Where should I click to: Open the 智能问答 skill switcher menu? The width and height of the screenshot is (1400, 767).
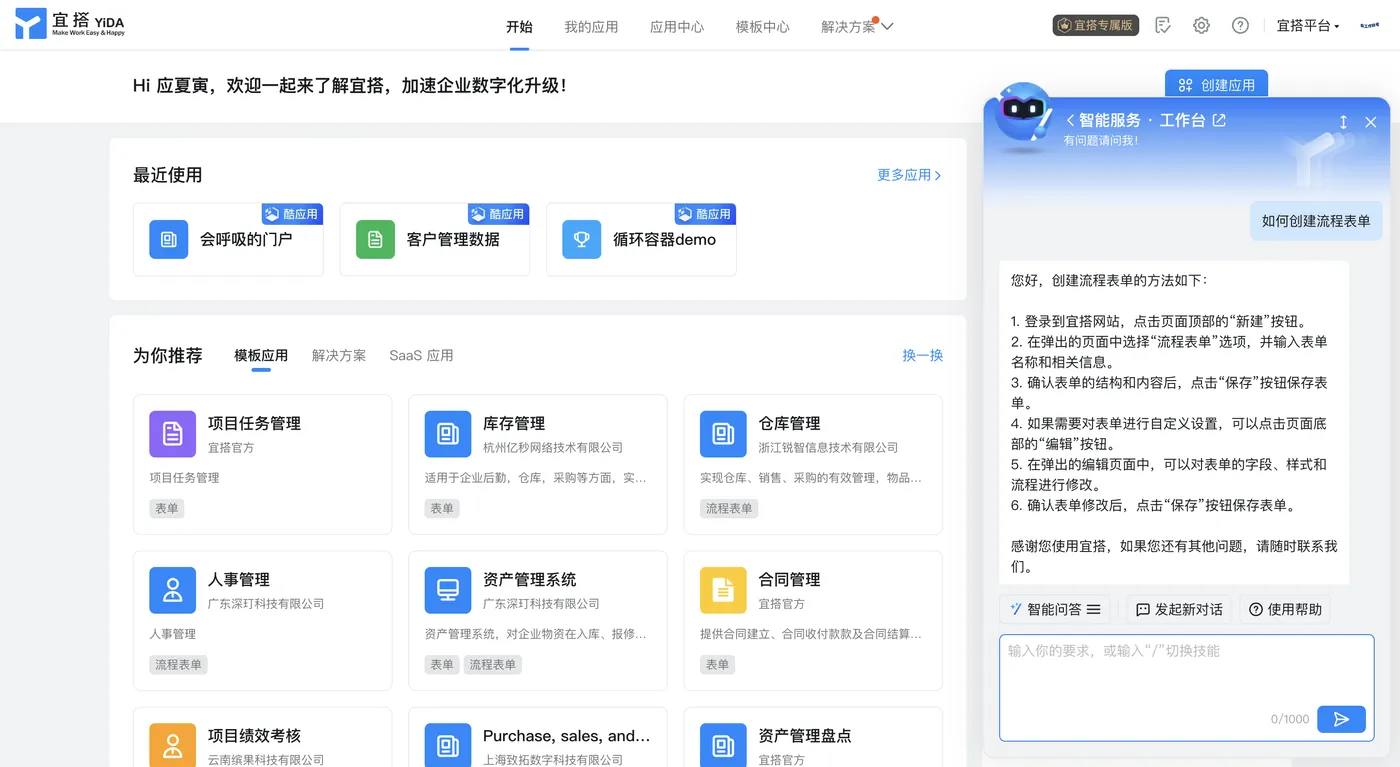click(1054, 609)
